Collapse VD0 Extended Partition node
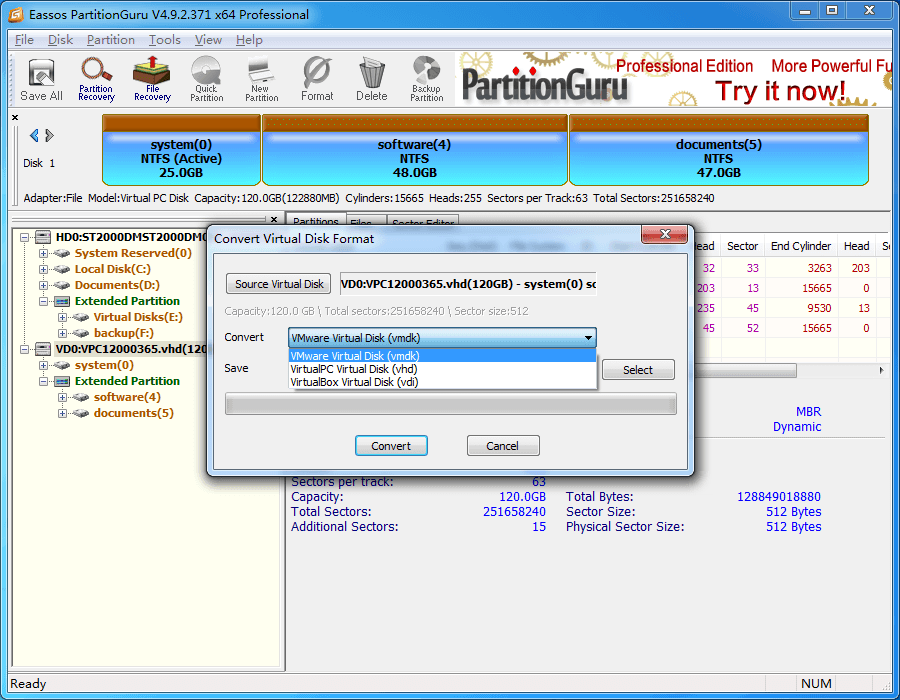Screen dimensions: 900x700 [x=43, y=381]
